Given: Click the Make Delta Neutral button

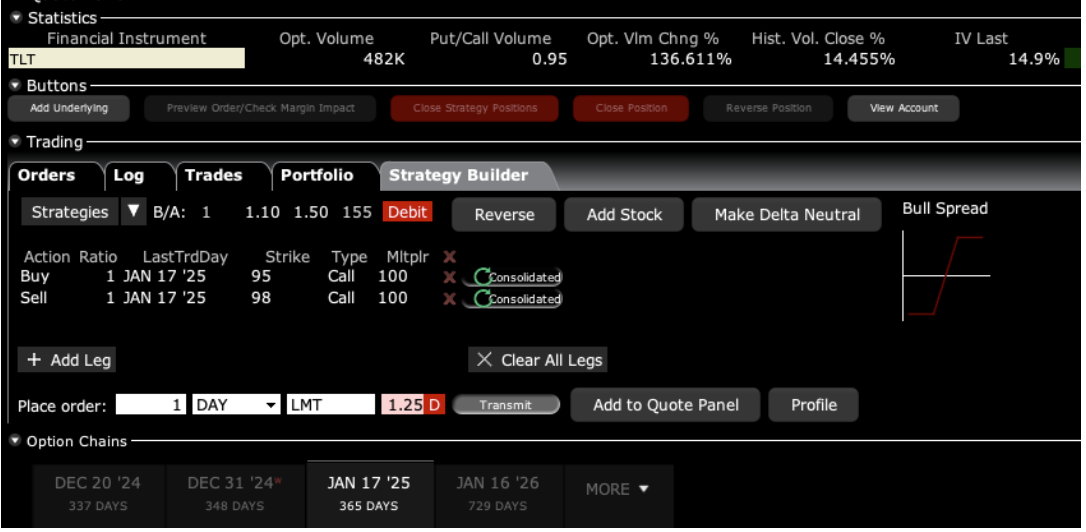Looking at the screenshot, I should (x=787, y=215).
